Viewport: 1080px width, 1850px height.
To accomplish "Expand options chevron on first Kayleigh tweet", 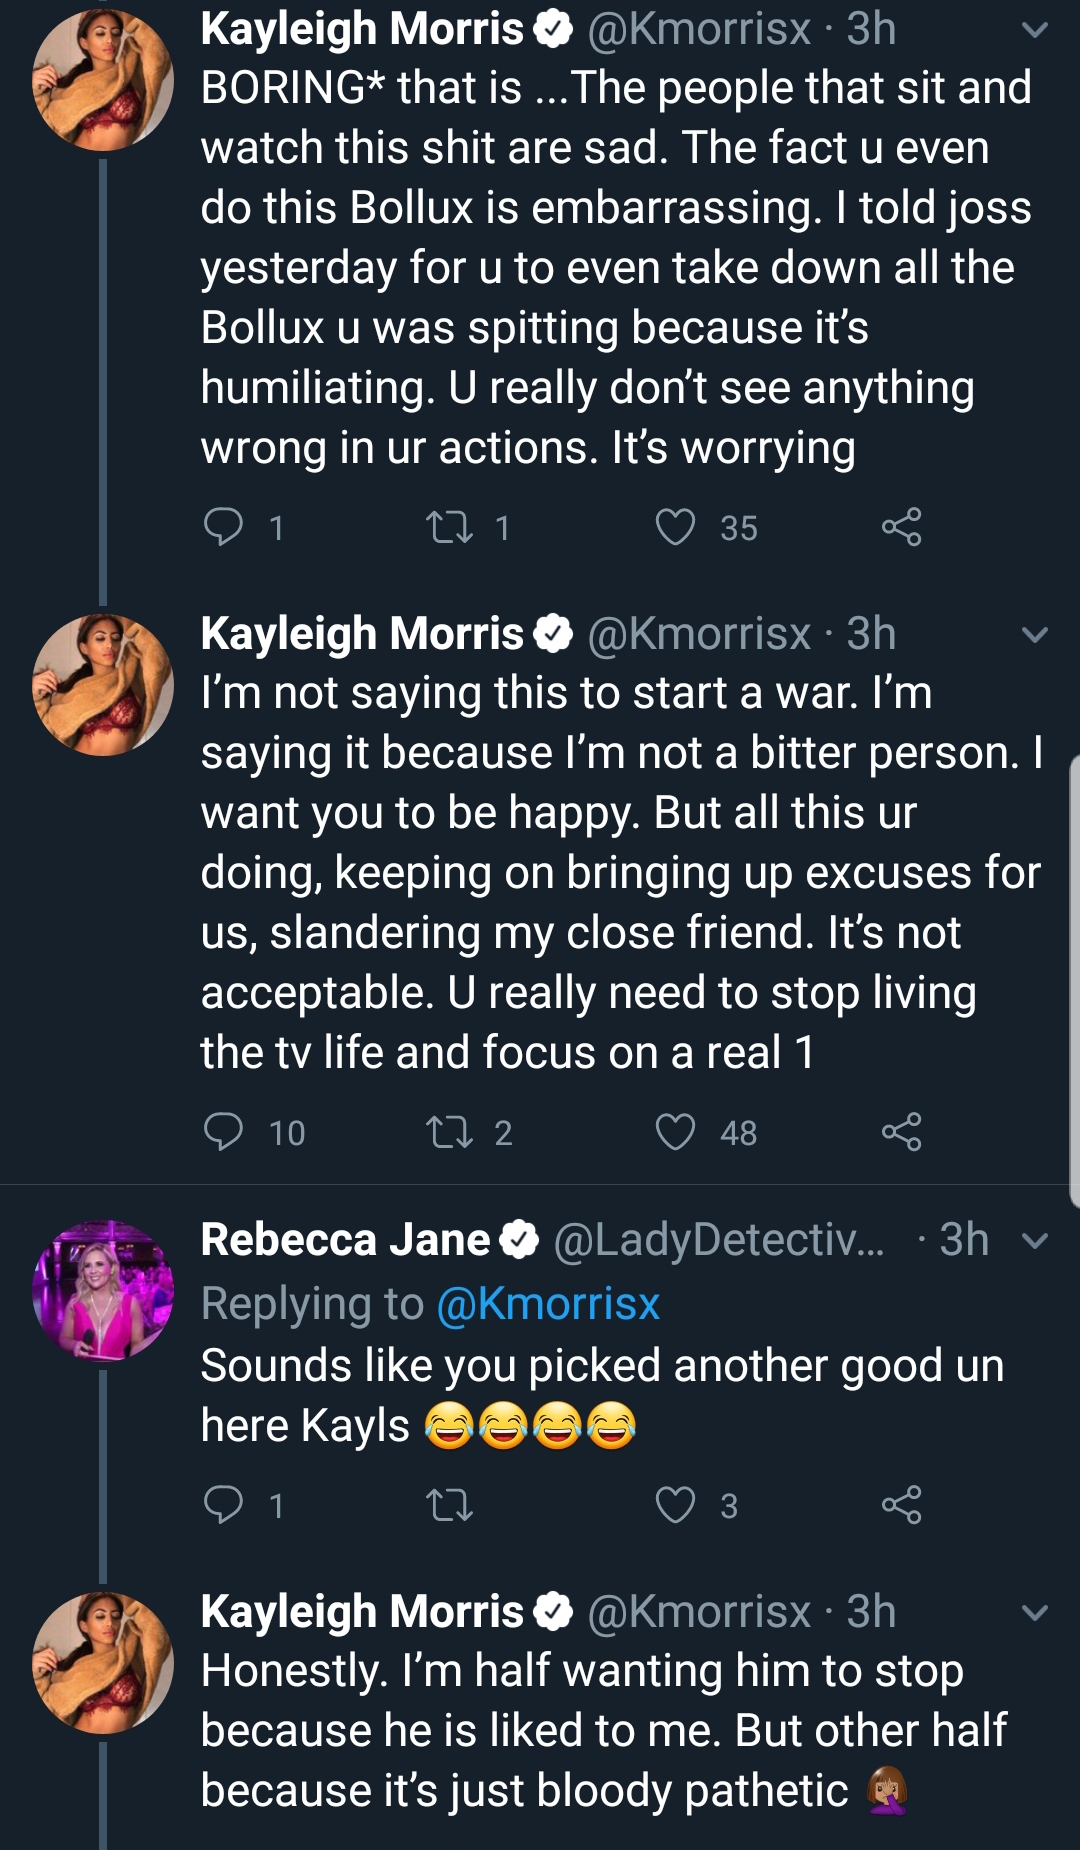I will tap(1035, 30).
